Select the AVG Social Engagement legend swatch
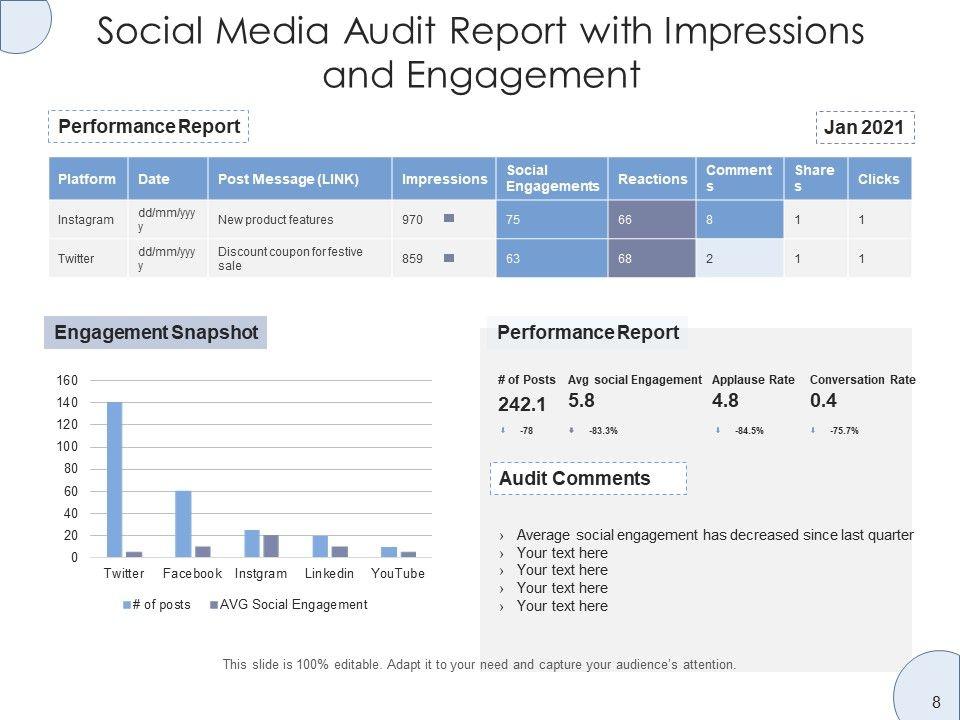Screen dimensions: 960x720 213,605
